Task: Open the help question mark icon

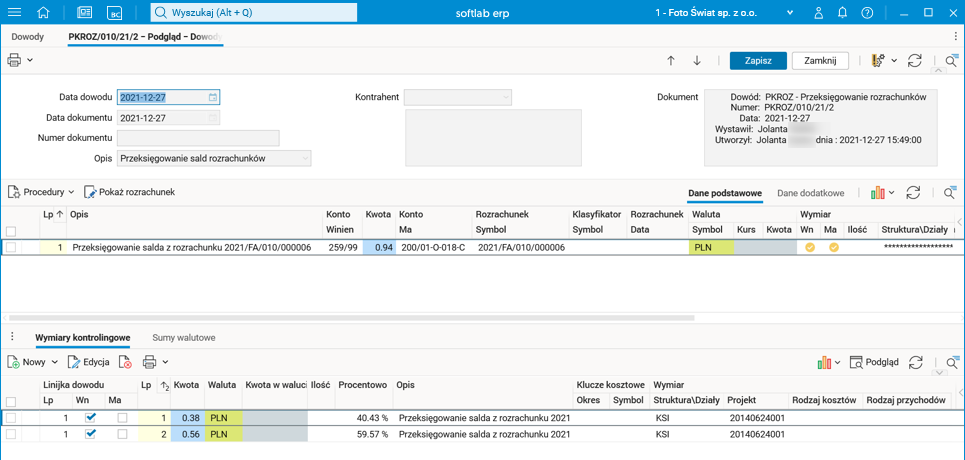Action: point(867,13)
